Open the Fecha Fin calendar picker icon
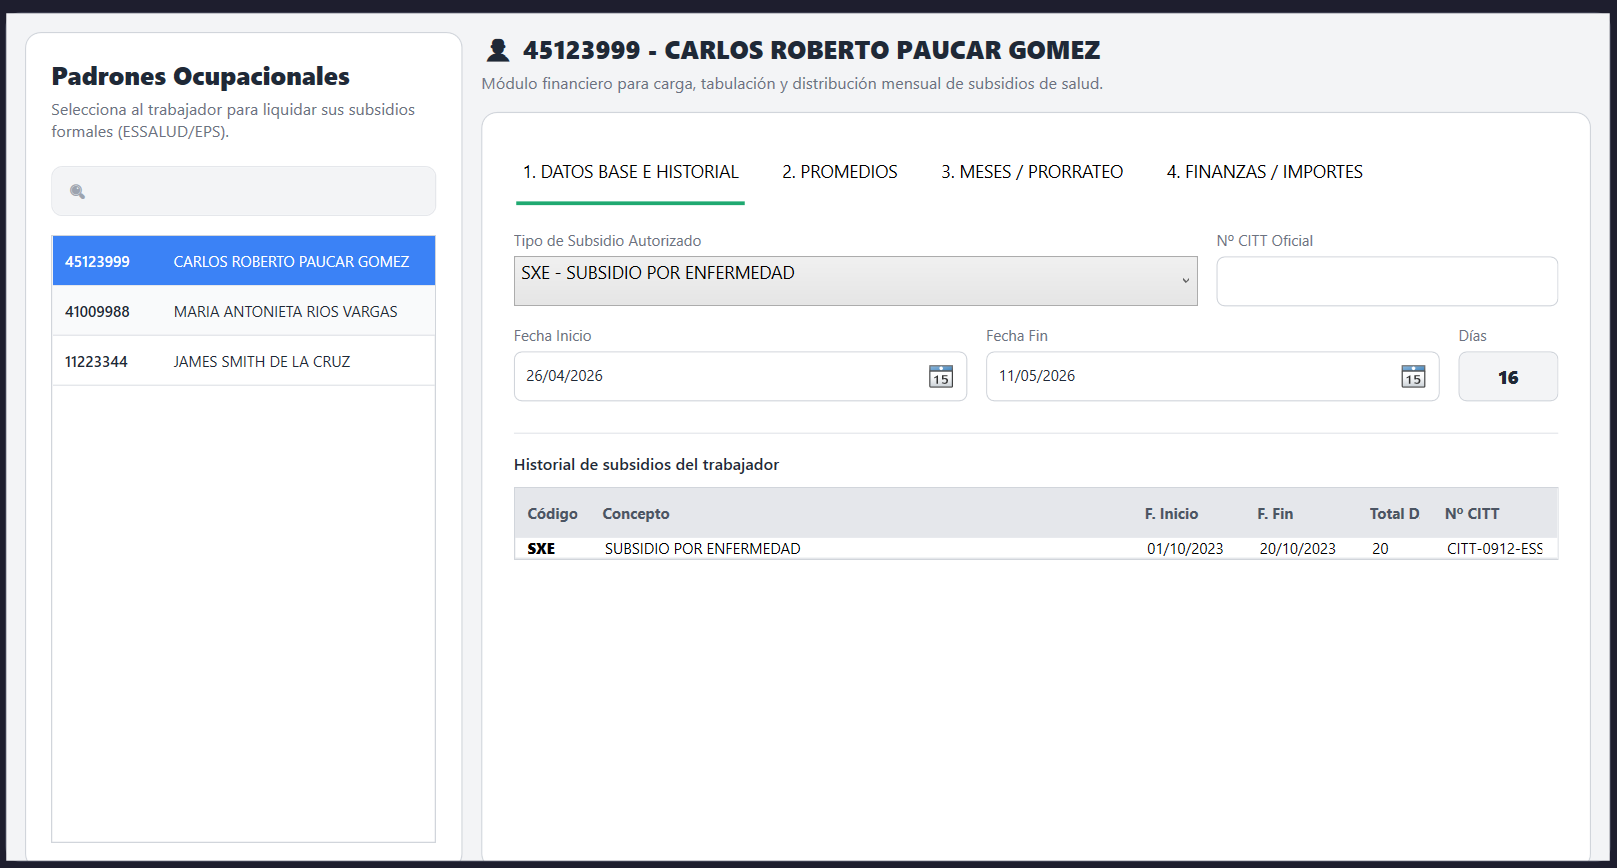The image size is (1617, 868). tap(1413, 377)
